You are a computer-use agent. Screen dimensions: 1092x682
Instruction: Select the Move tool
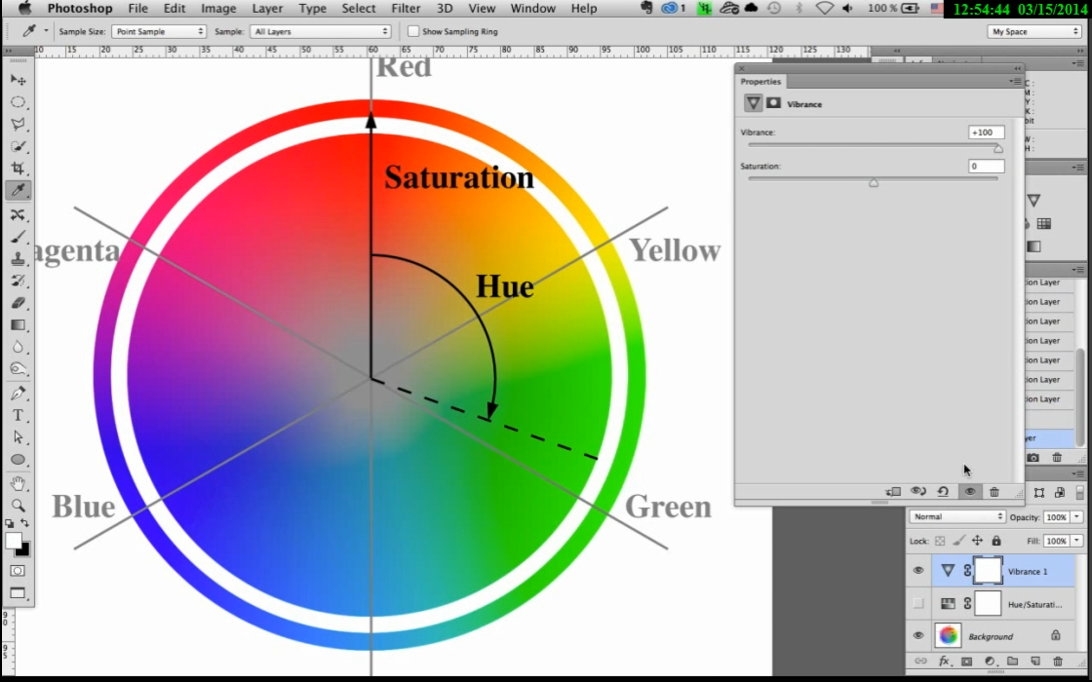click(18, 79)
